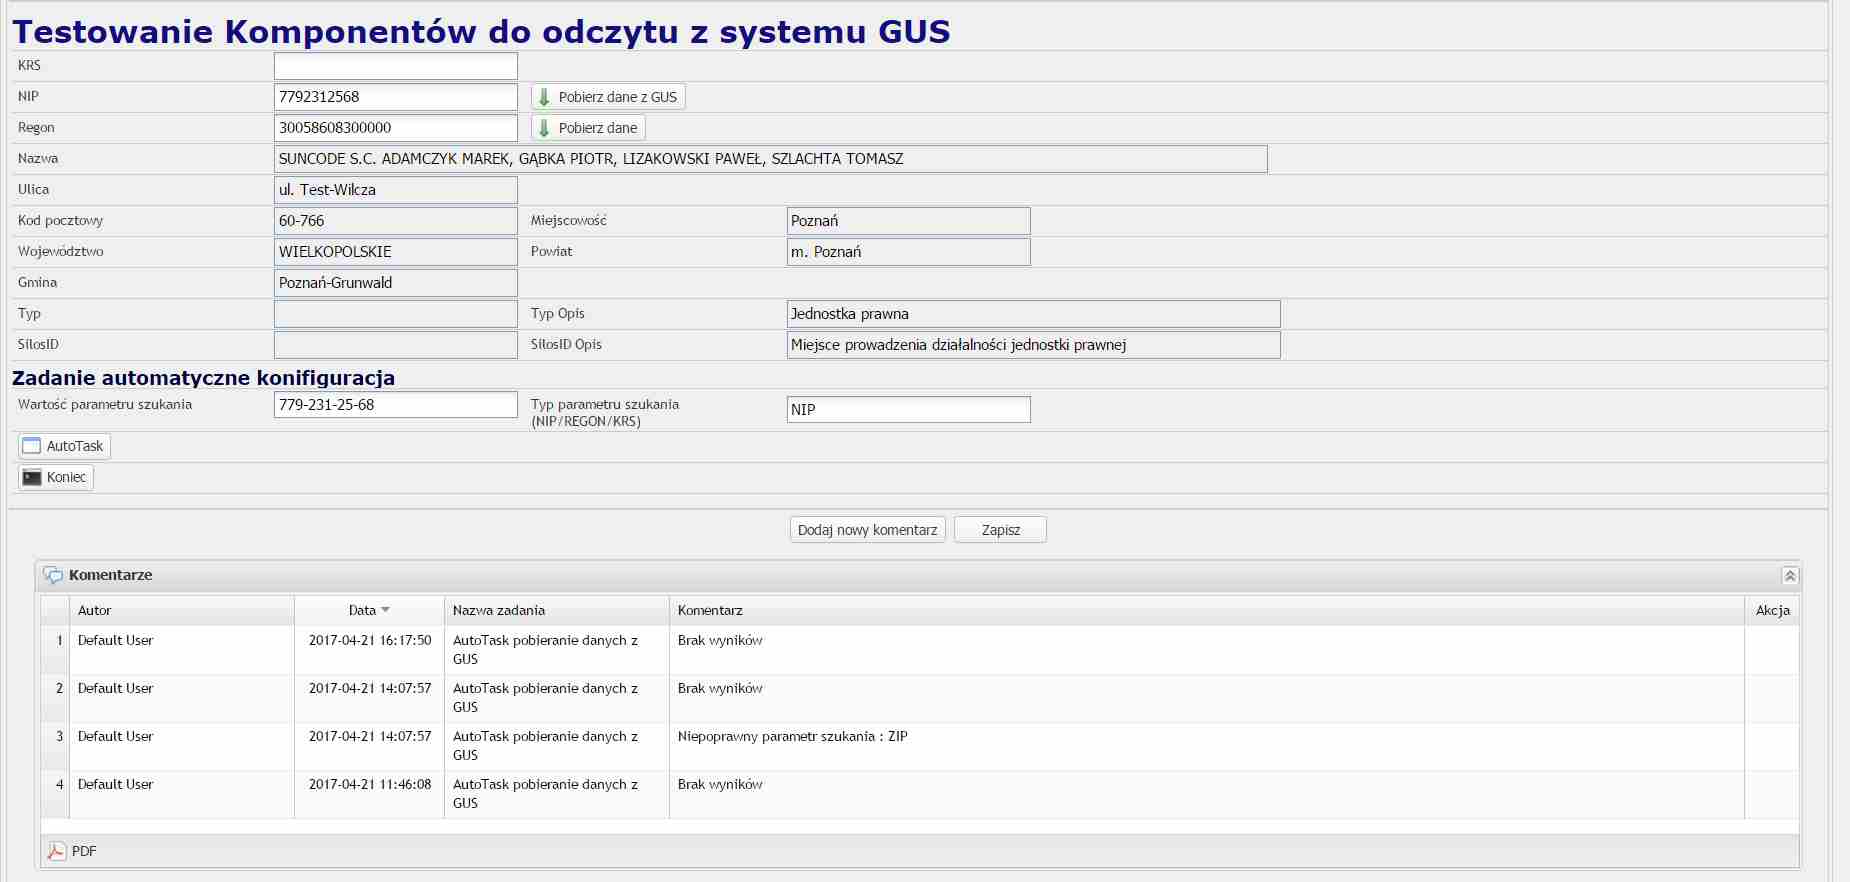Click the AutoTask button

click(x=64, y=446)
